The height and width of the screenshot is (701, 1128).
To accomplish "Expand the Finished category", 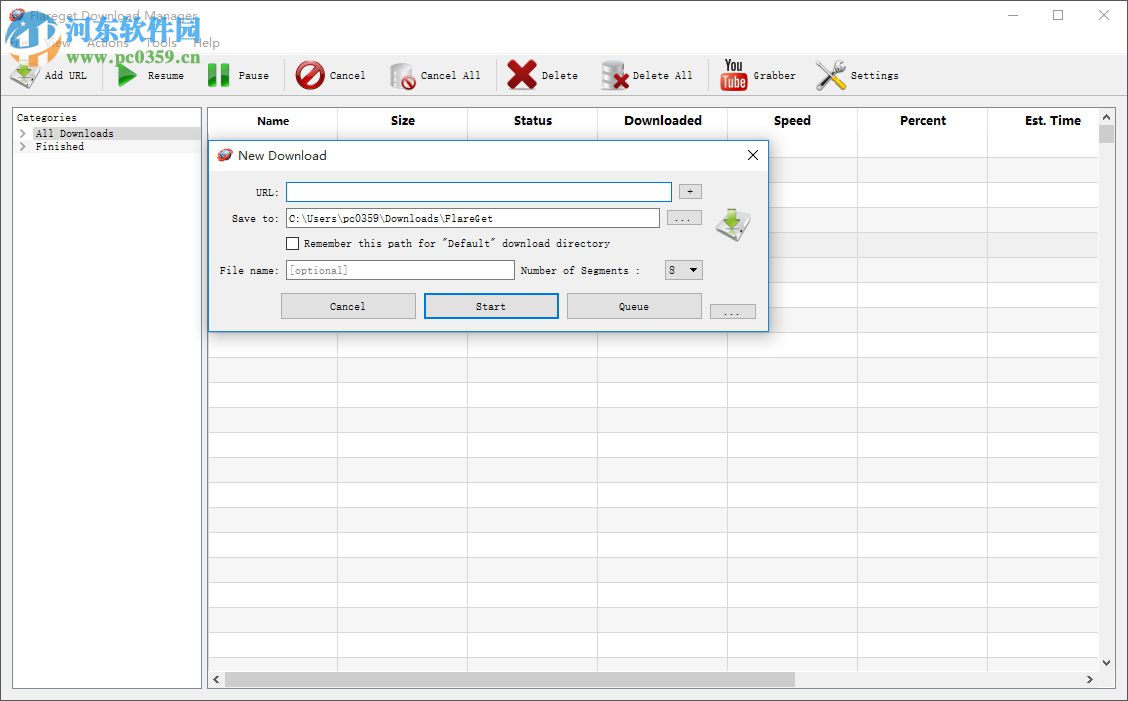I will tap(23, 146).
